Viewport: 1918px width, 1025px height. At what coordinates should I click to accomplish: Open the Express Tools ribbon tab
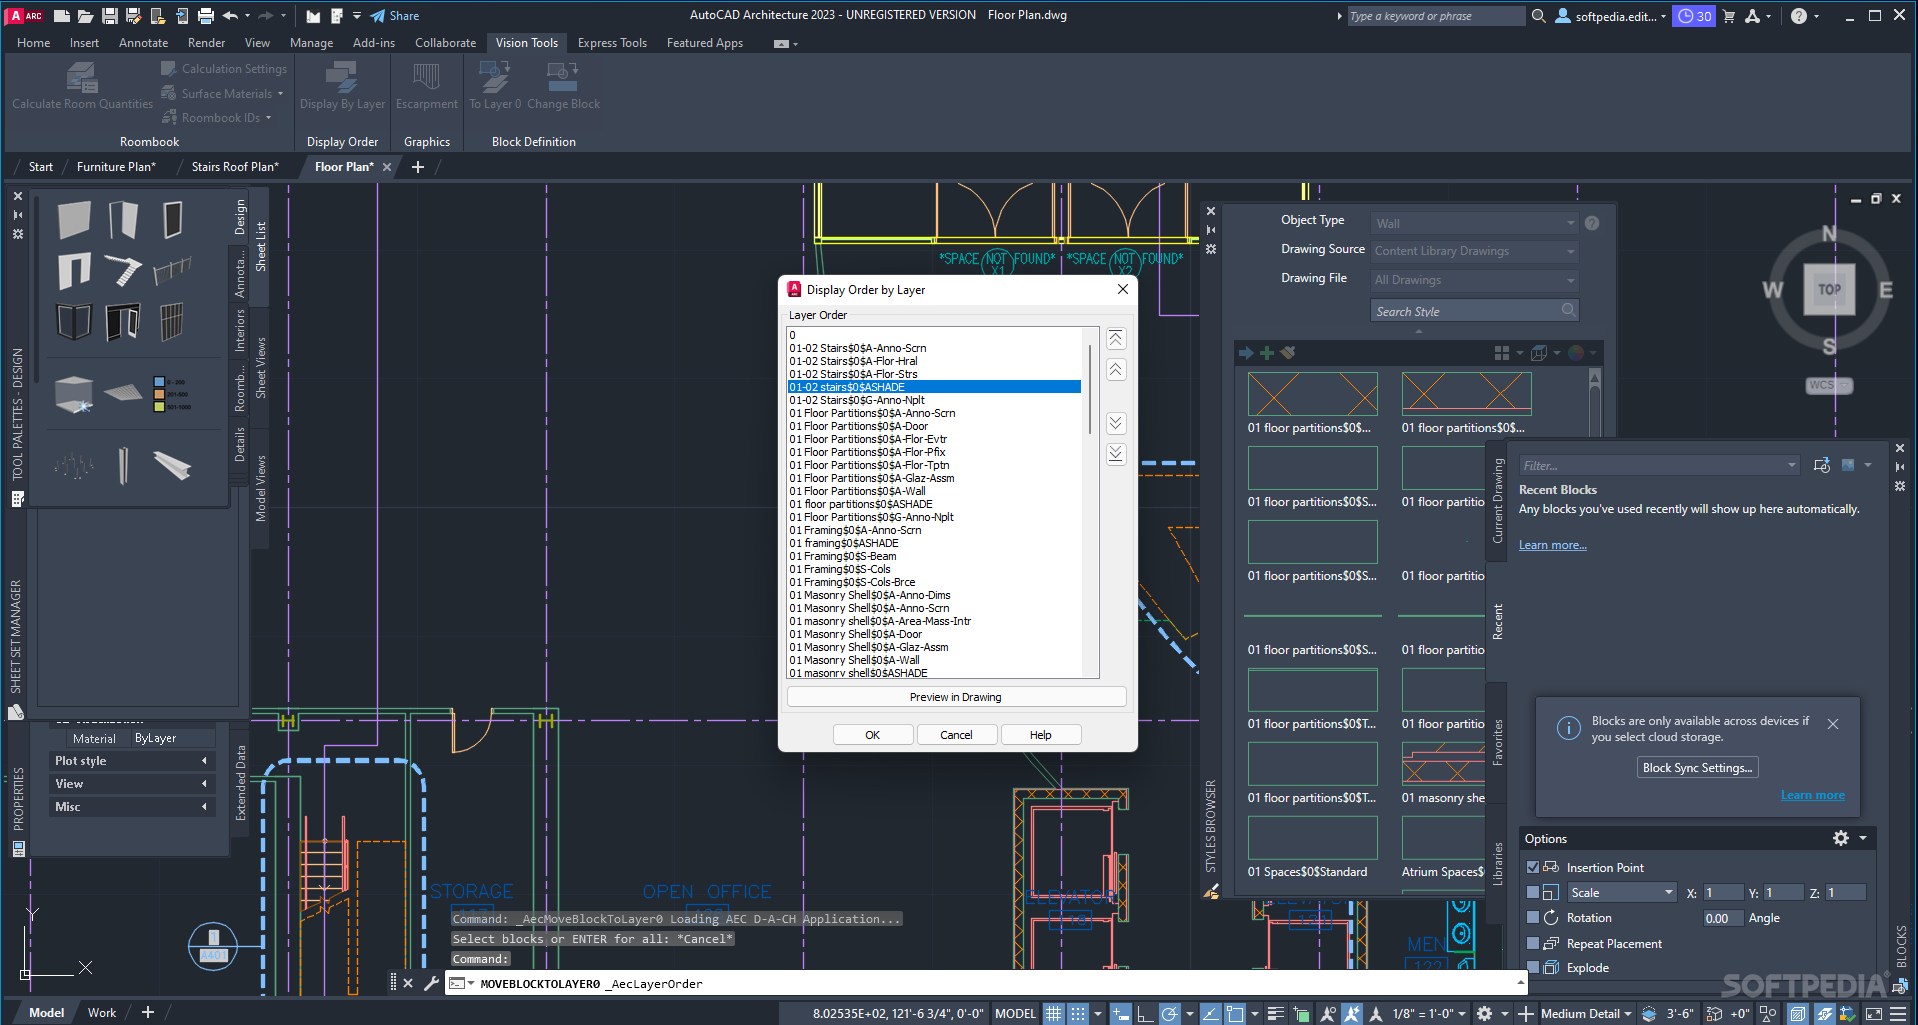tap(612, 43)
